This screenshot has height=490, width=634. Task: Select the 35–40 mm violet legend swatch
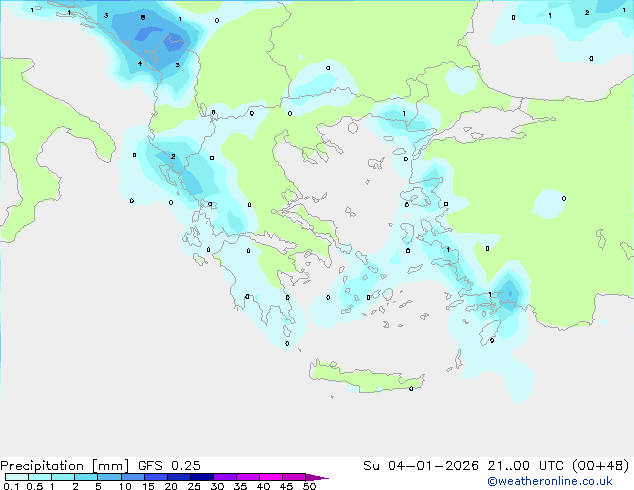(247, 477)
